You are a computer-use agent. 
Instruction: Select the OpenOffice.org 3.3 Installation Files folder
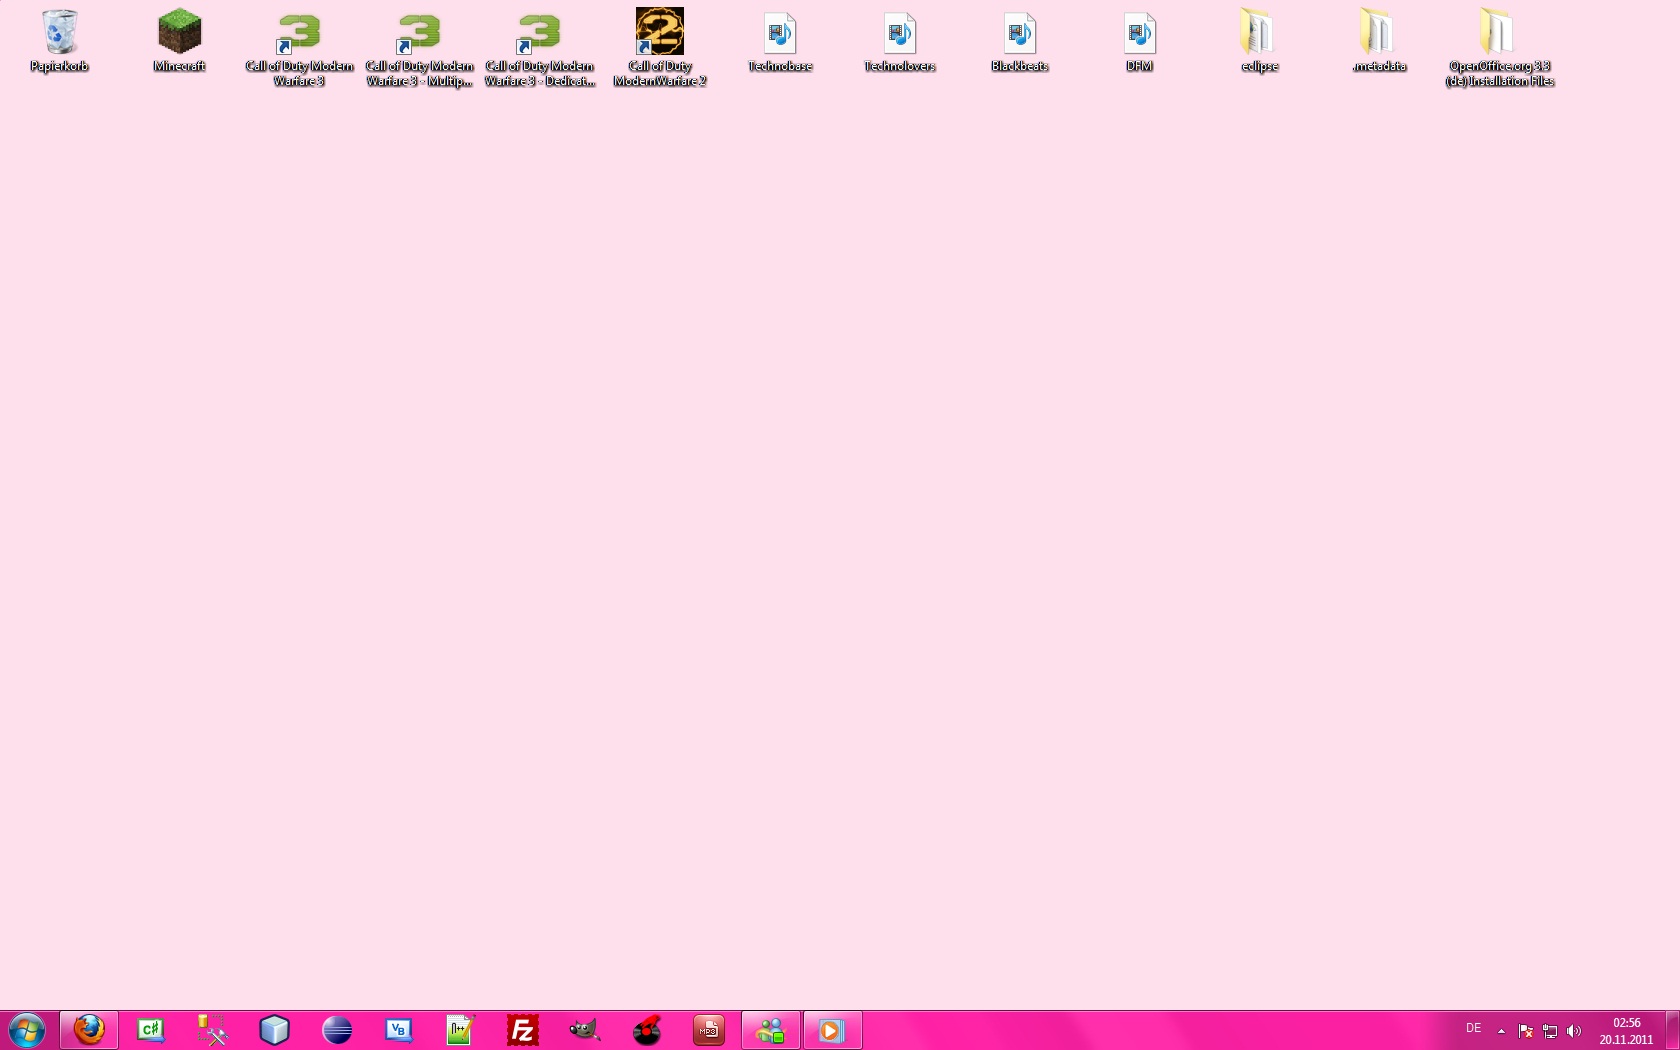pyautogui.click(x=1499, y=34)
